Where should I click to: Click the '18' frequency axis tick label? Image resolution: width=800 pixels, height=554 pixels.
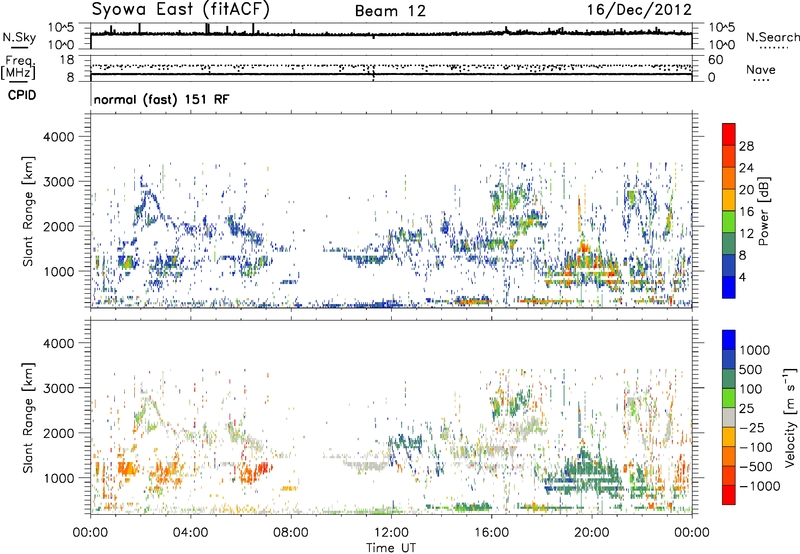[67, 60]
